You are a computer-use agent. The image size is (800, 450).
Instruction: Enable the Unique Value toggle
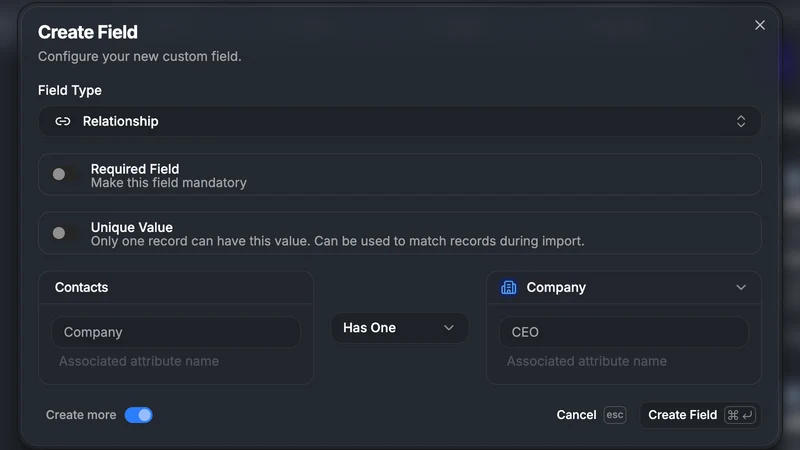pos(65,233)
